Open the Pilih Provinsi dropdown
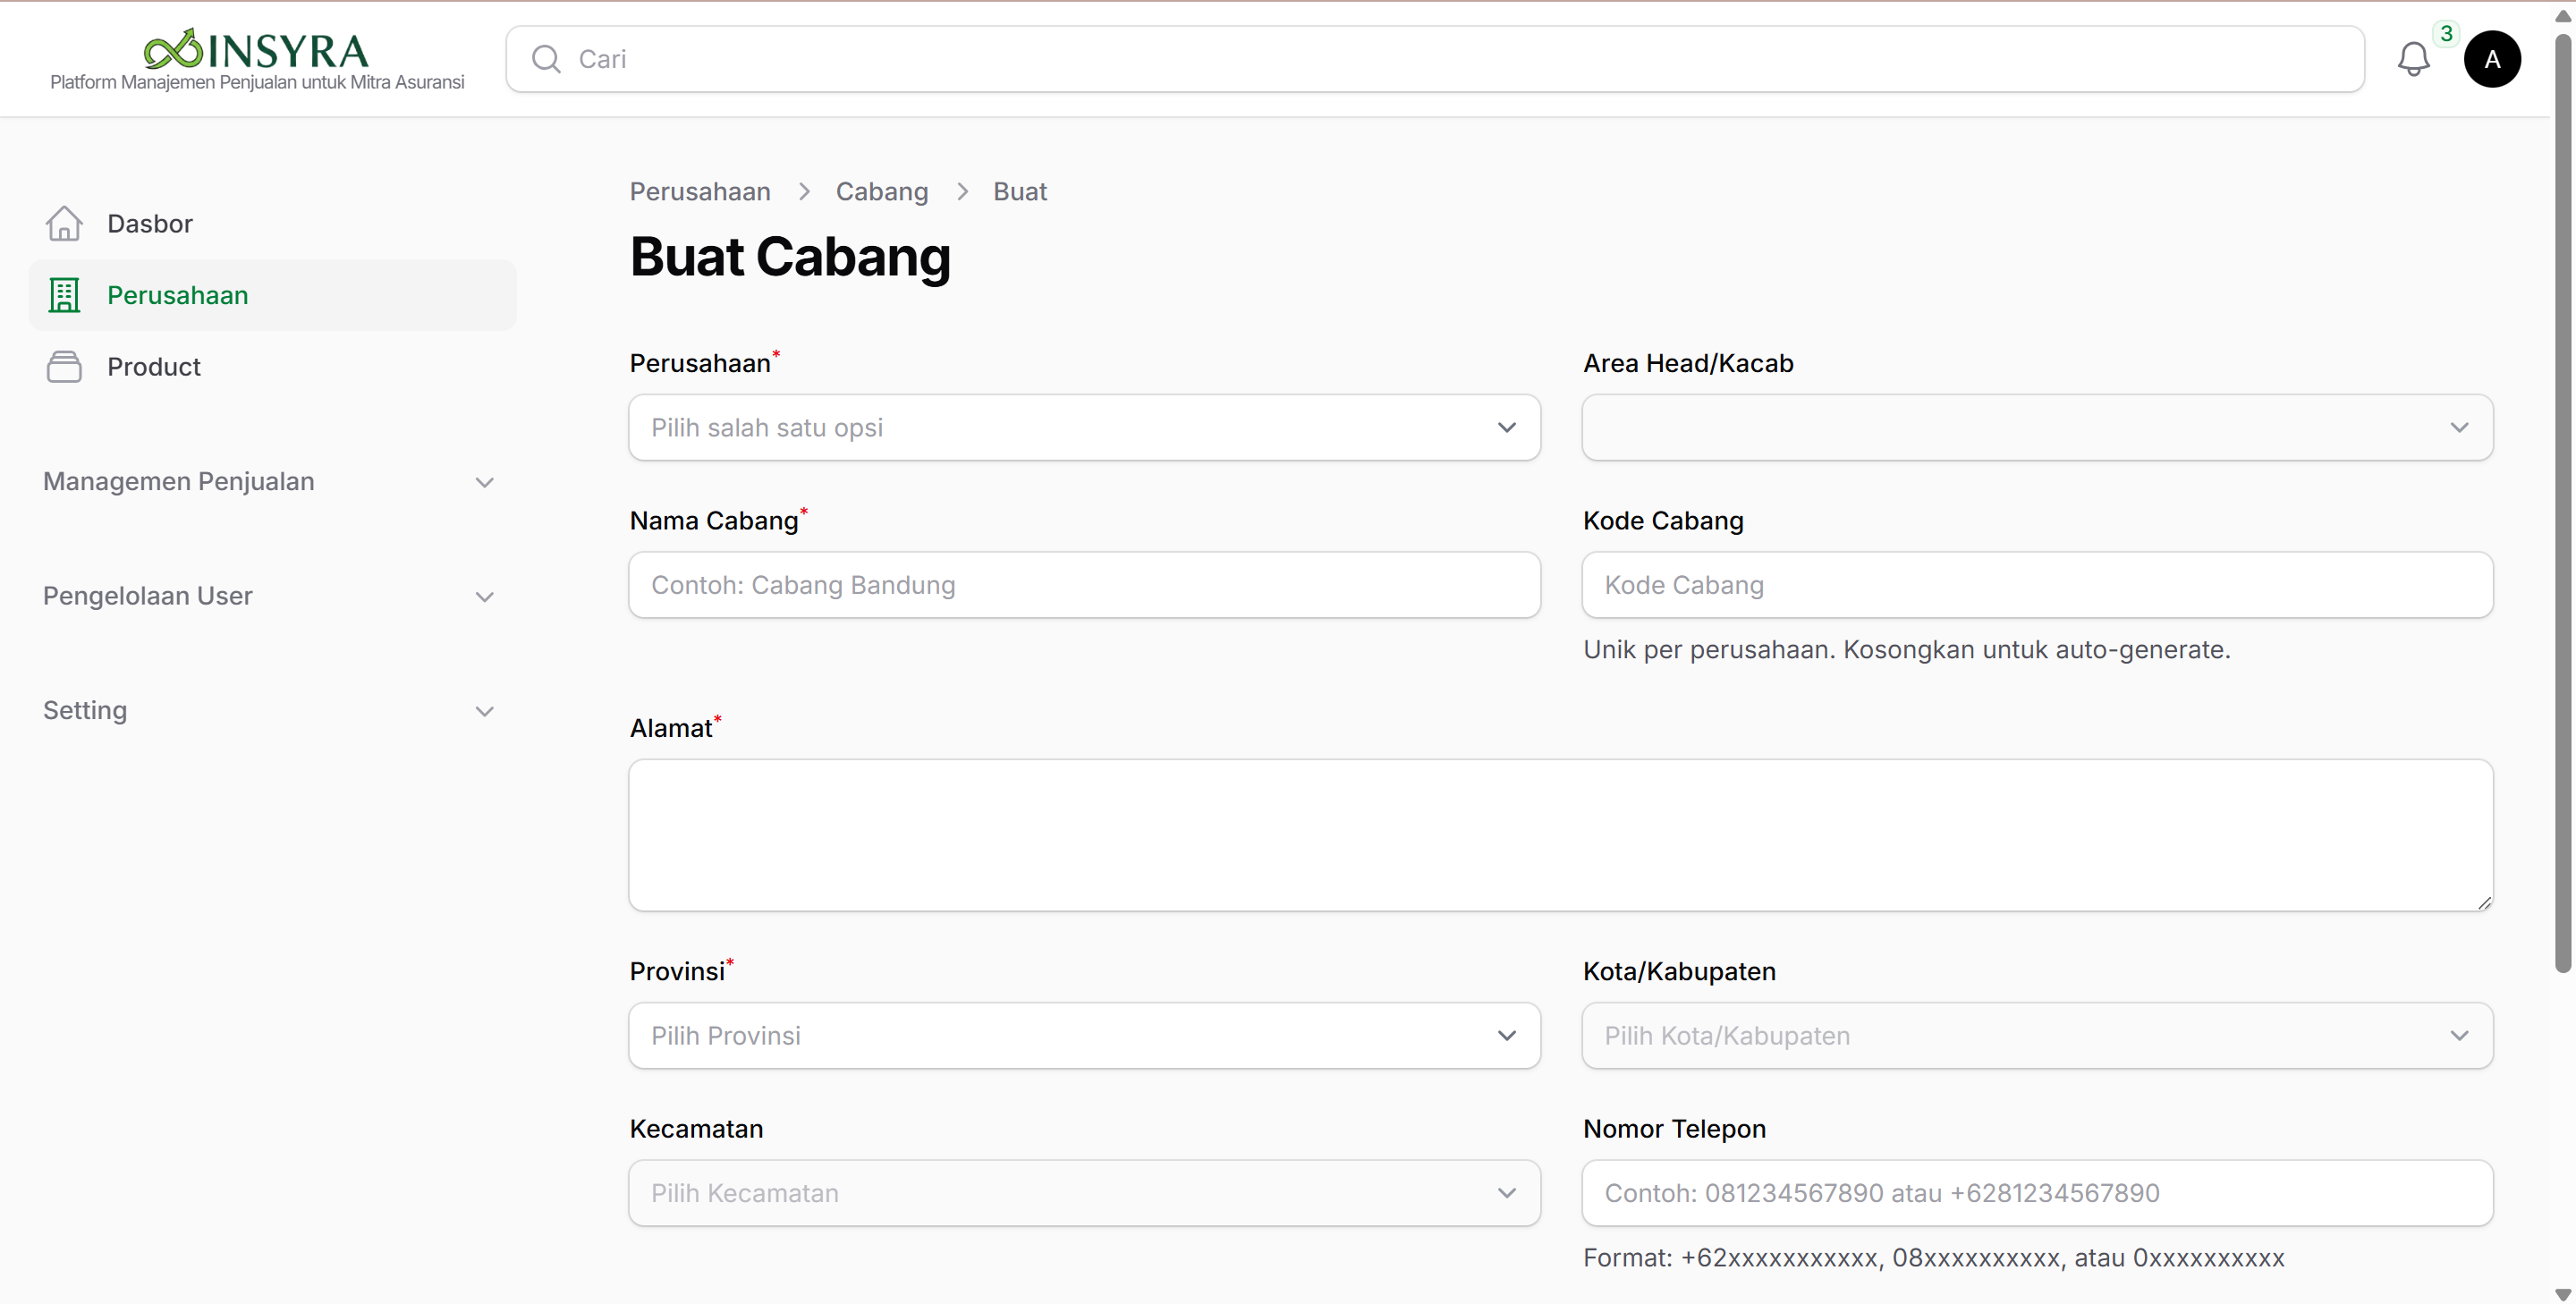Image resolution: width=2576 pixels, height=1304 pixels. point(1084,1035)
